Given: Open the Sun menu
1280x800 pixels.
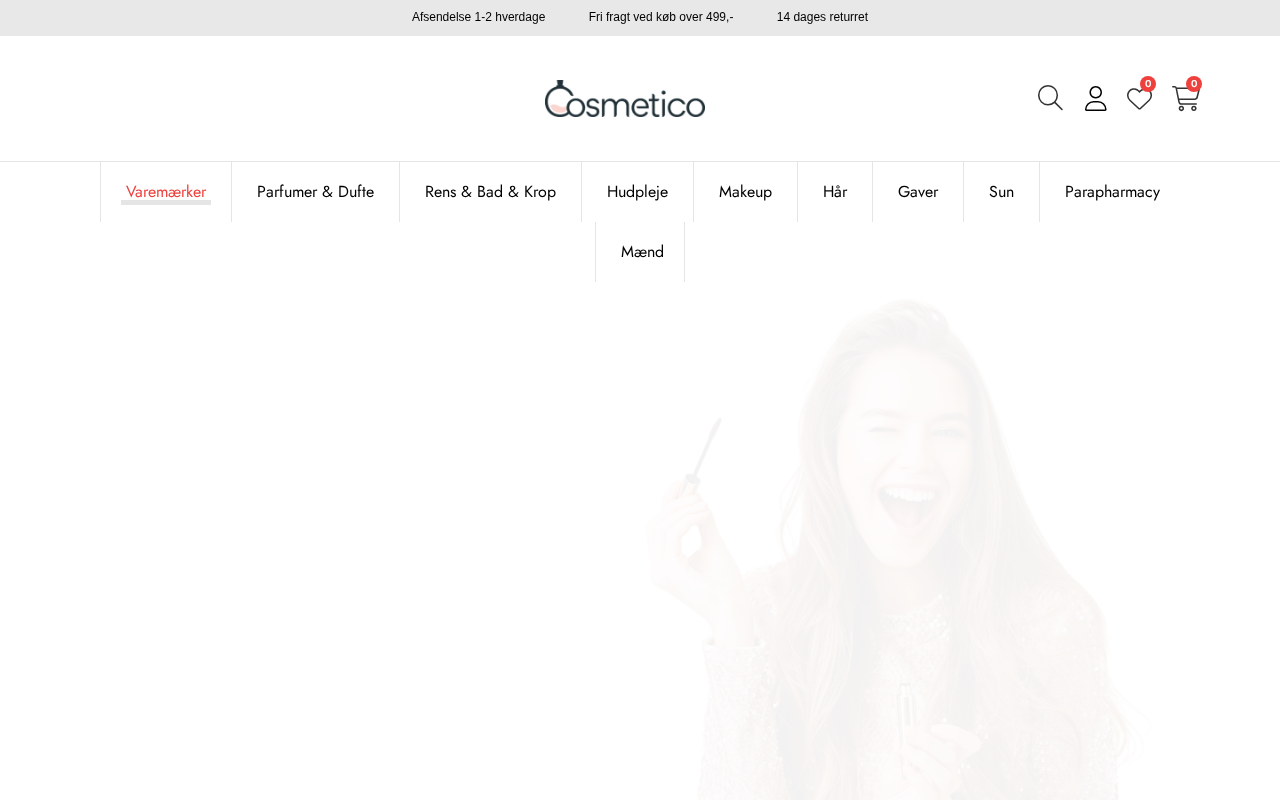Looking at the screenshot, I should [1001, 192].
